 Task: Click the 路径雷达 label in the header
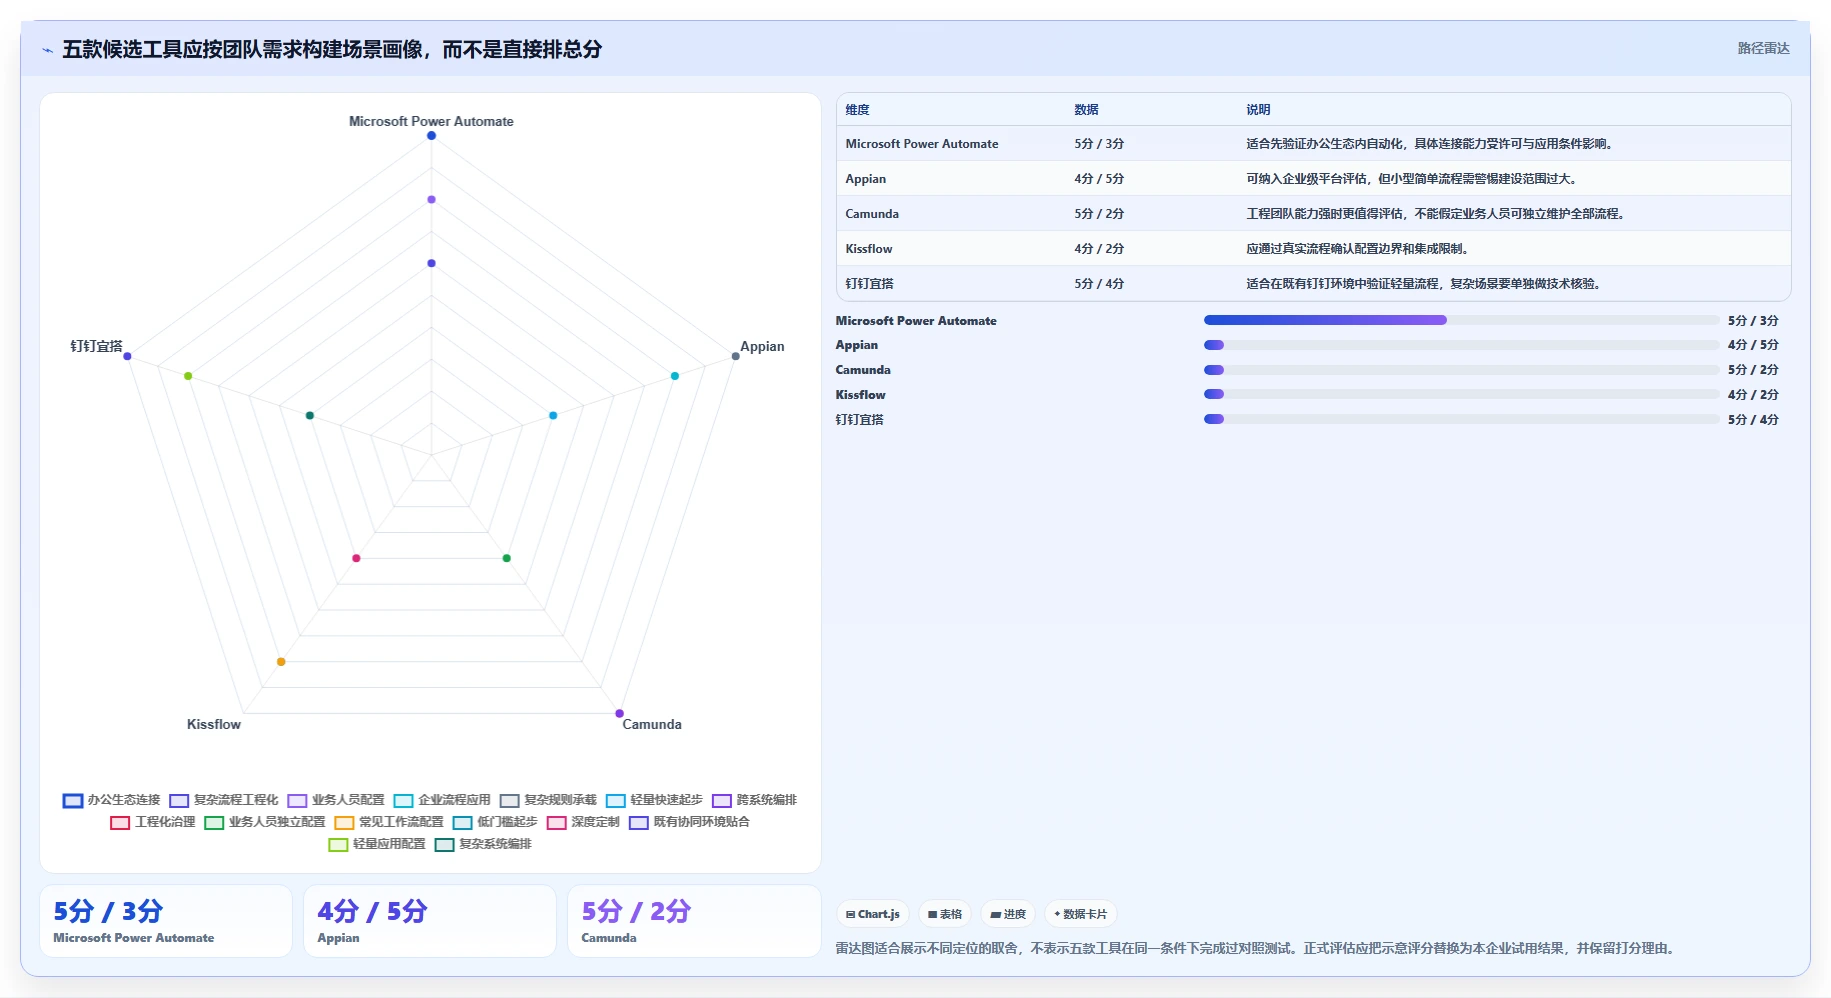pos(1763,48)
